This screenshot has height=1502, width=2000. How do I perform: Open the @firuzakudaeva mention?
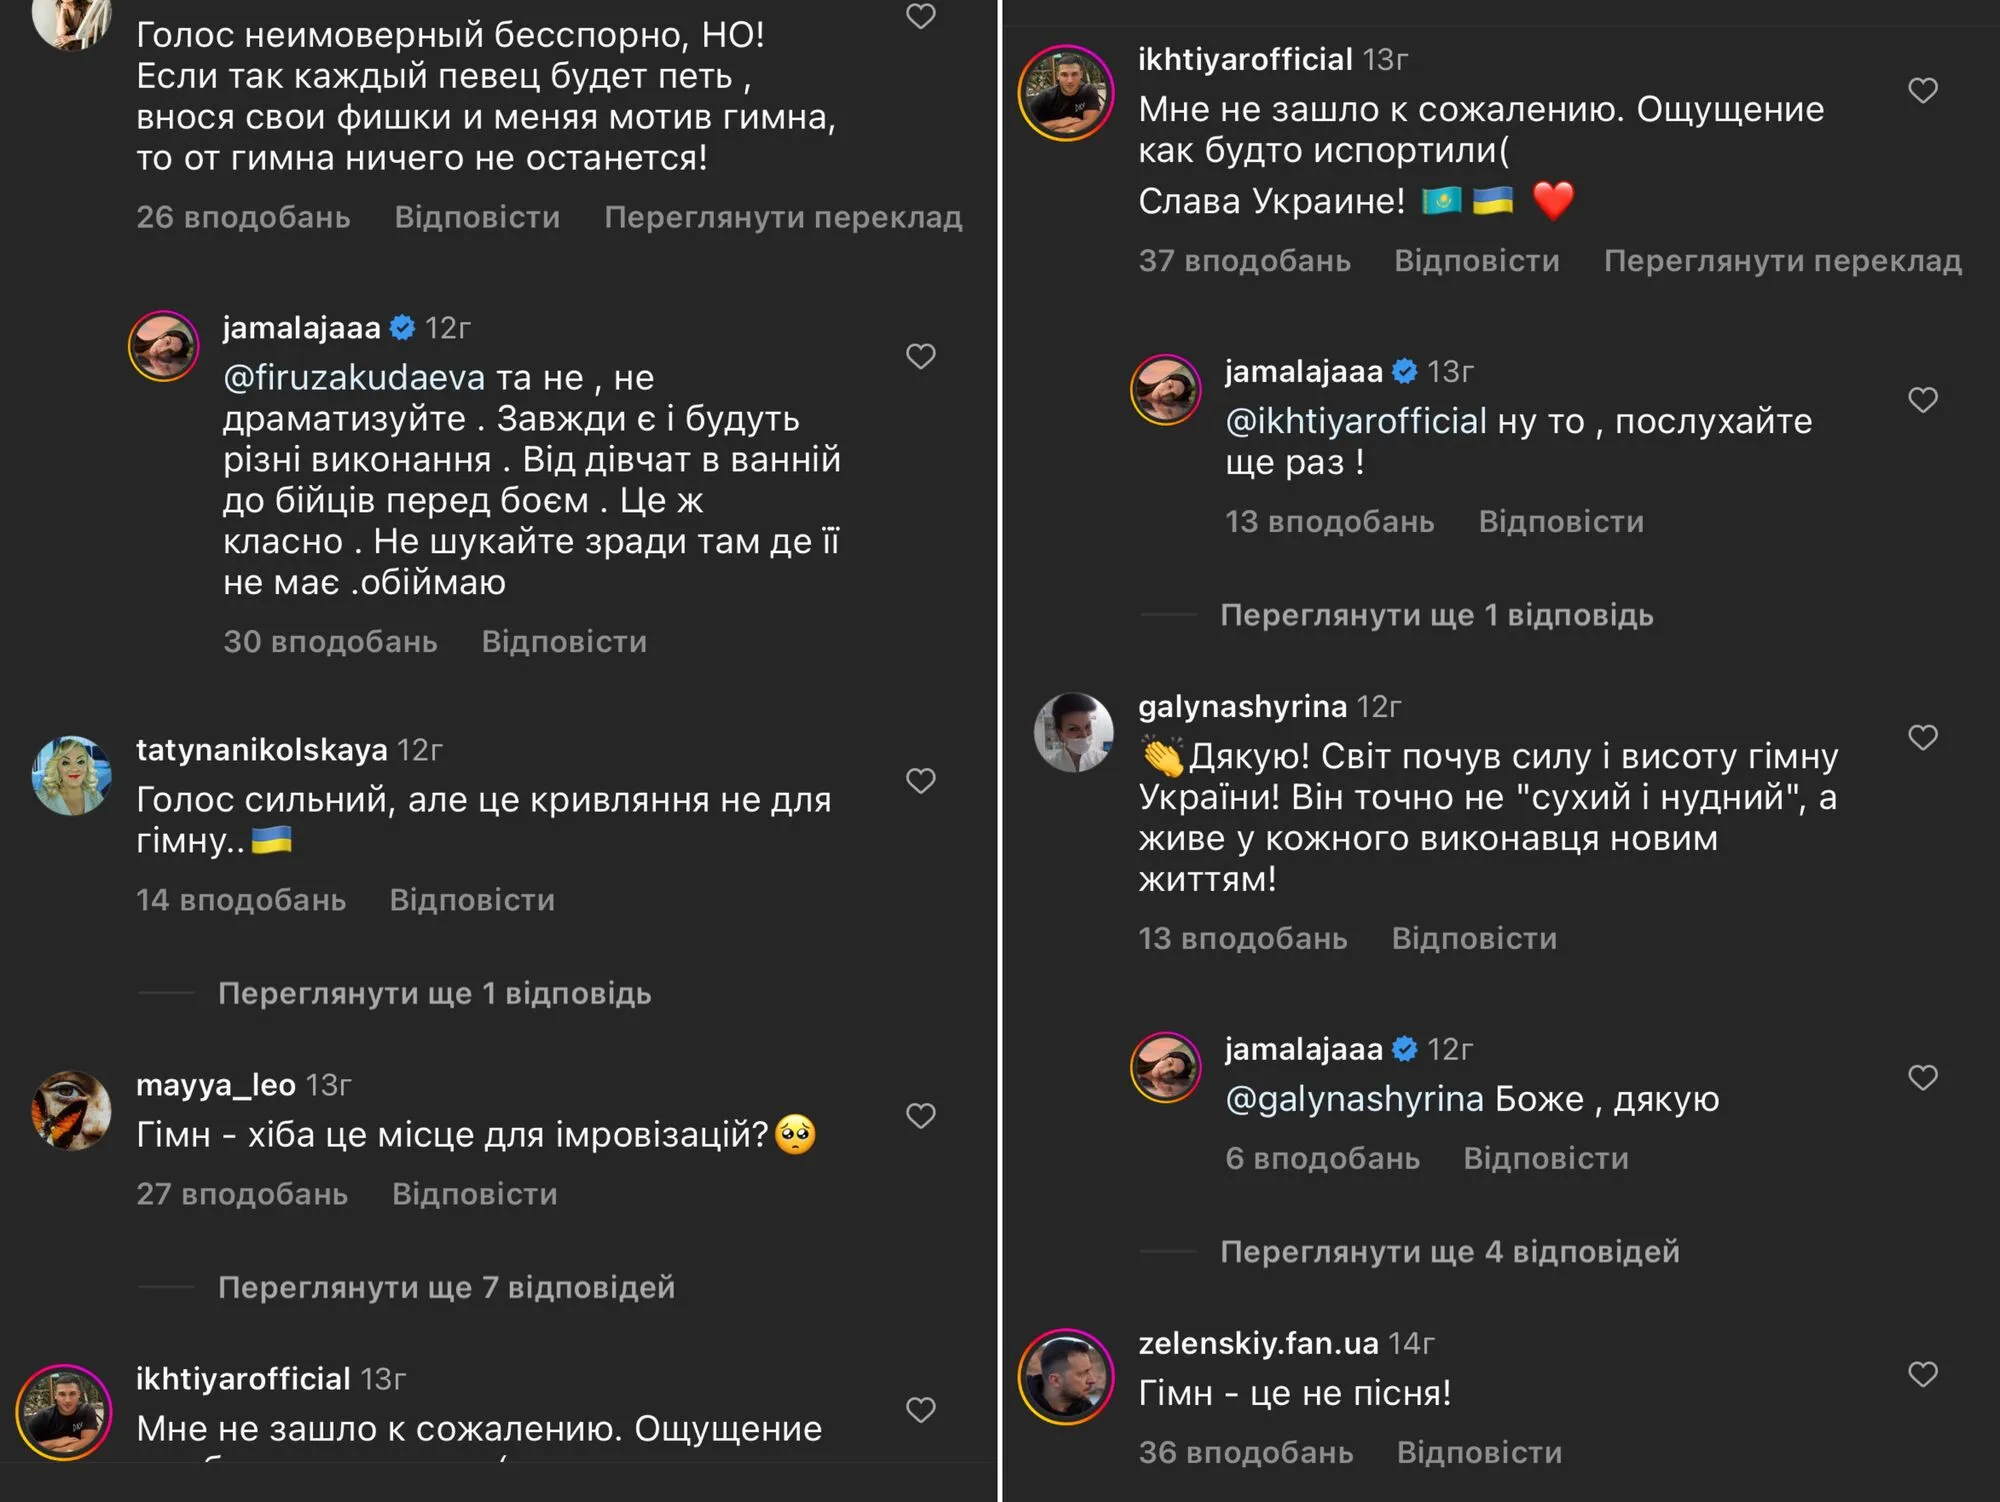[x=354, y=378]
